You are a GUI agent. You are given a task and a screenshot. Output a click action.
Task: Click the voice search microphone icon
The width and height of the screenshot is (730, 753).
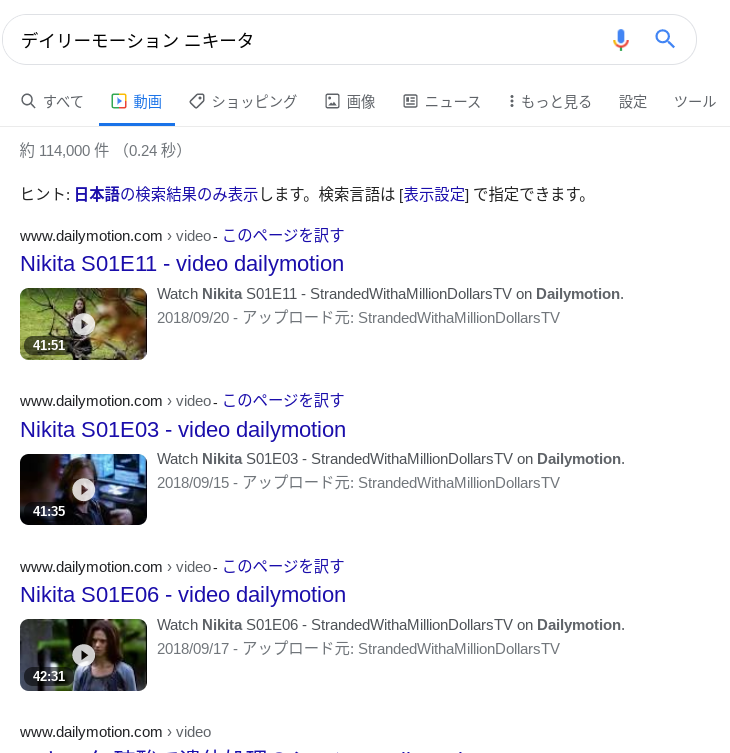pos(620,39)
